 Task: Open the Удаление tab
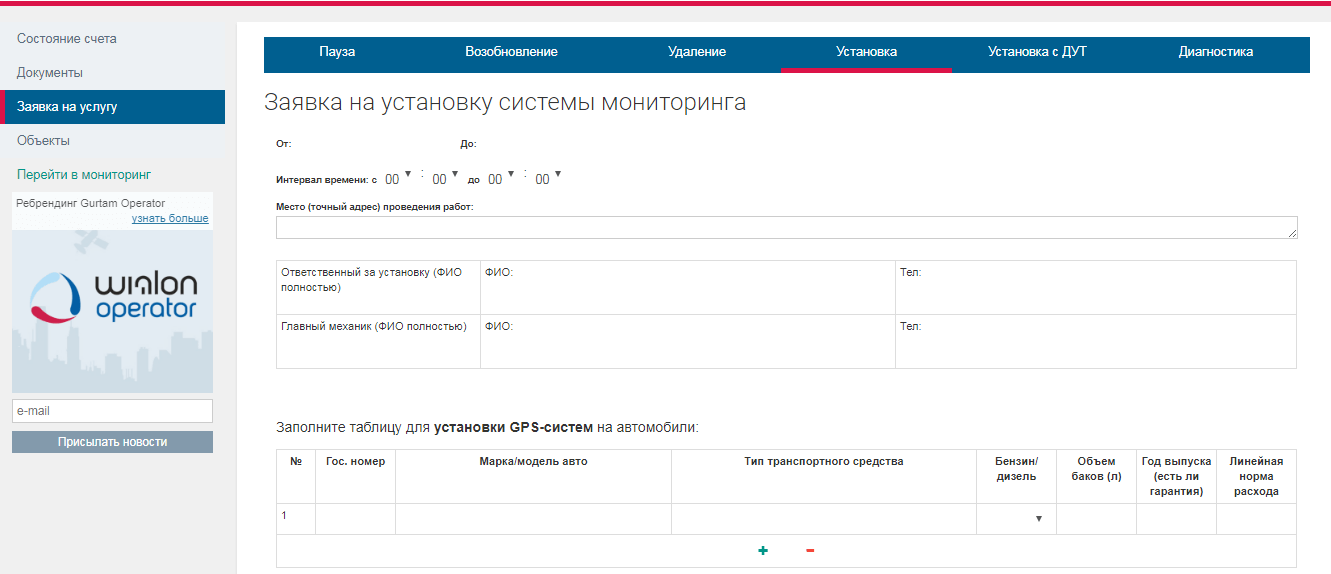(x=697, y=52)
